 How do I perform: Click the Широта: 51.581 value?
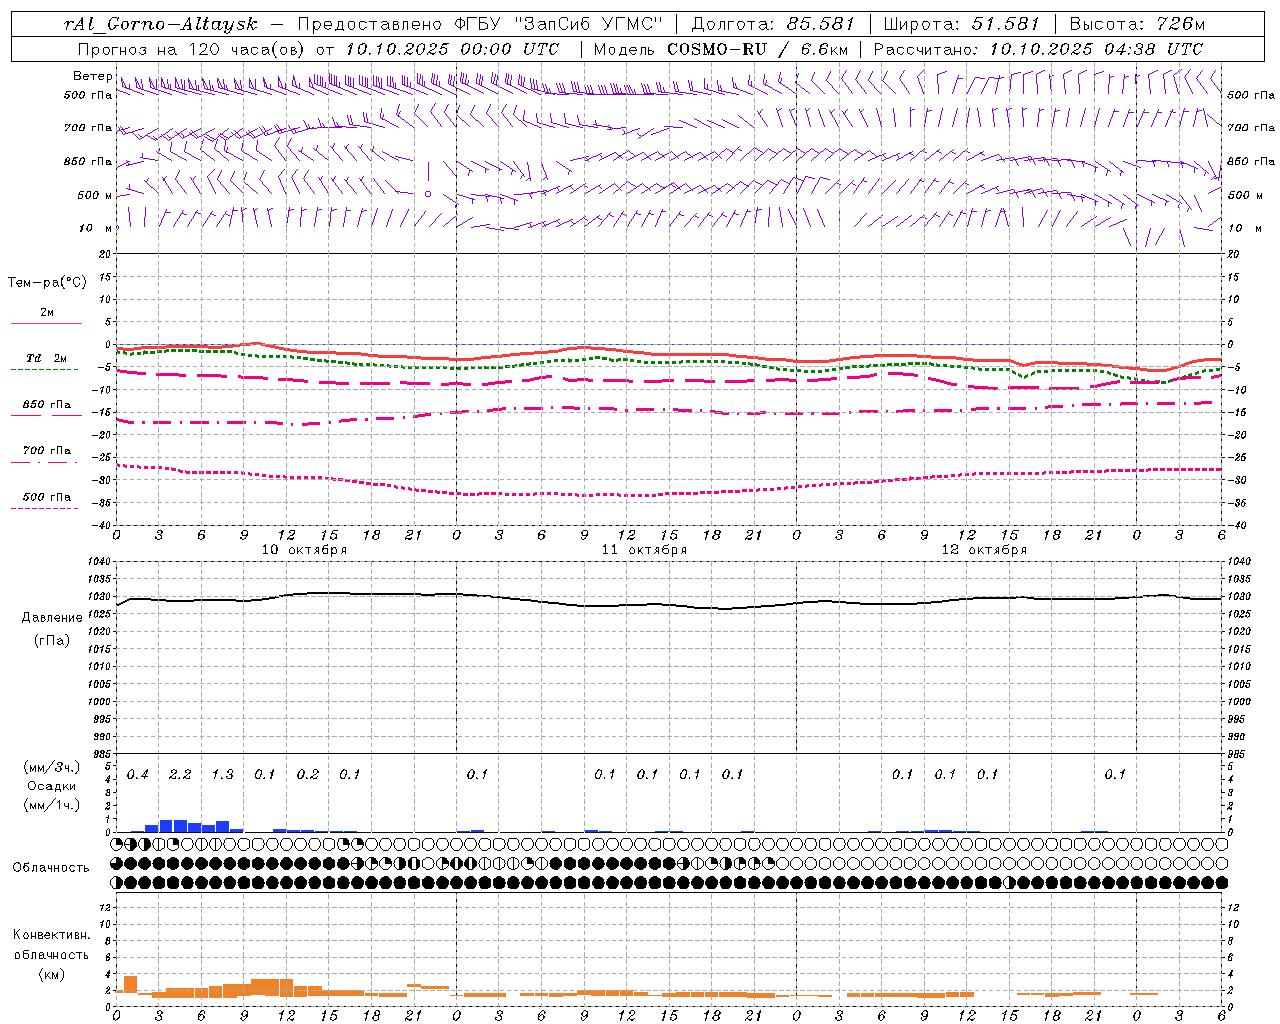[x=962, y=24]
